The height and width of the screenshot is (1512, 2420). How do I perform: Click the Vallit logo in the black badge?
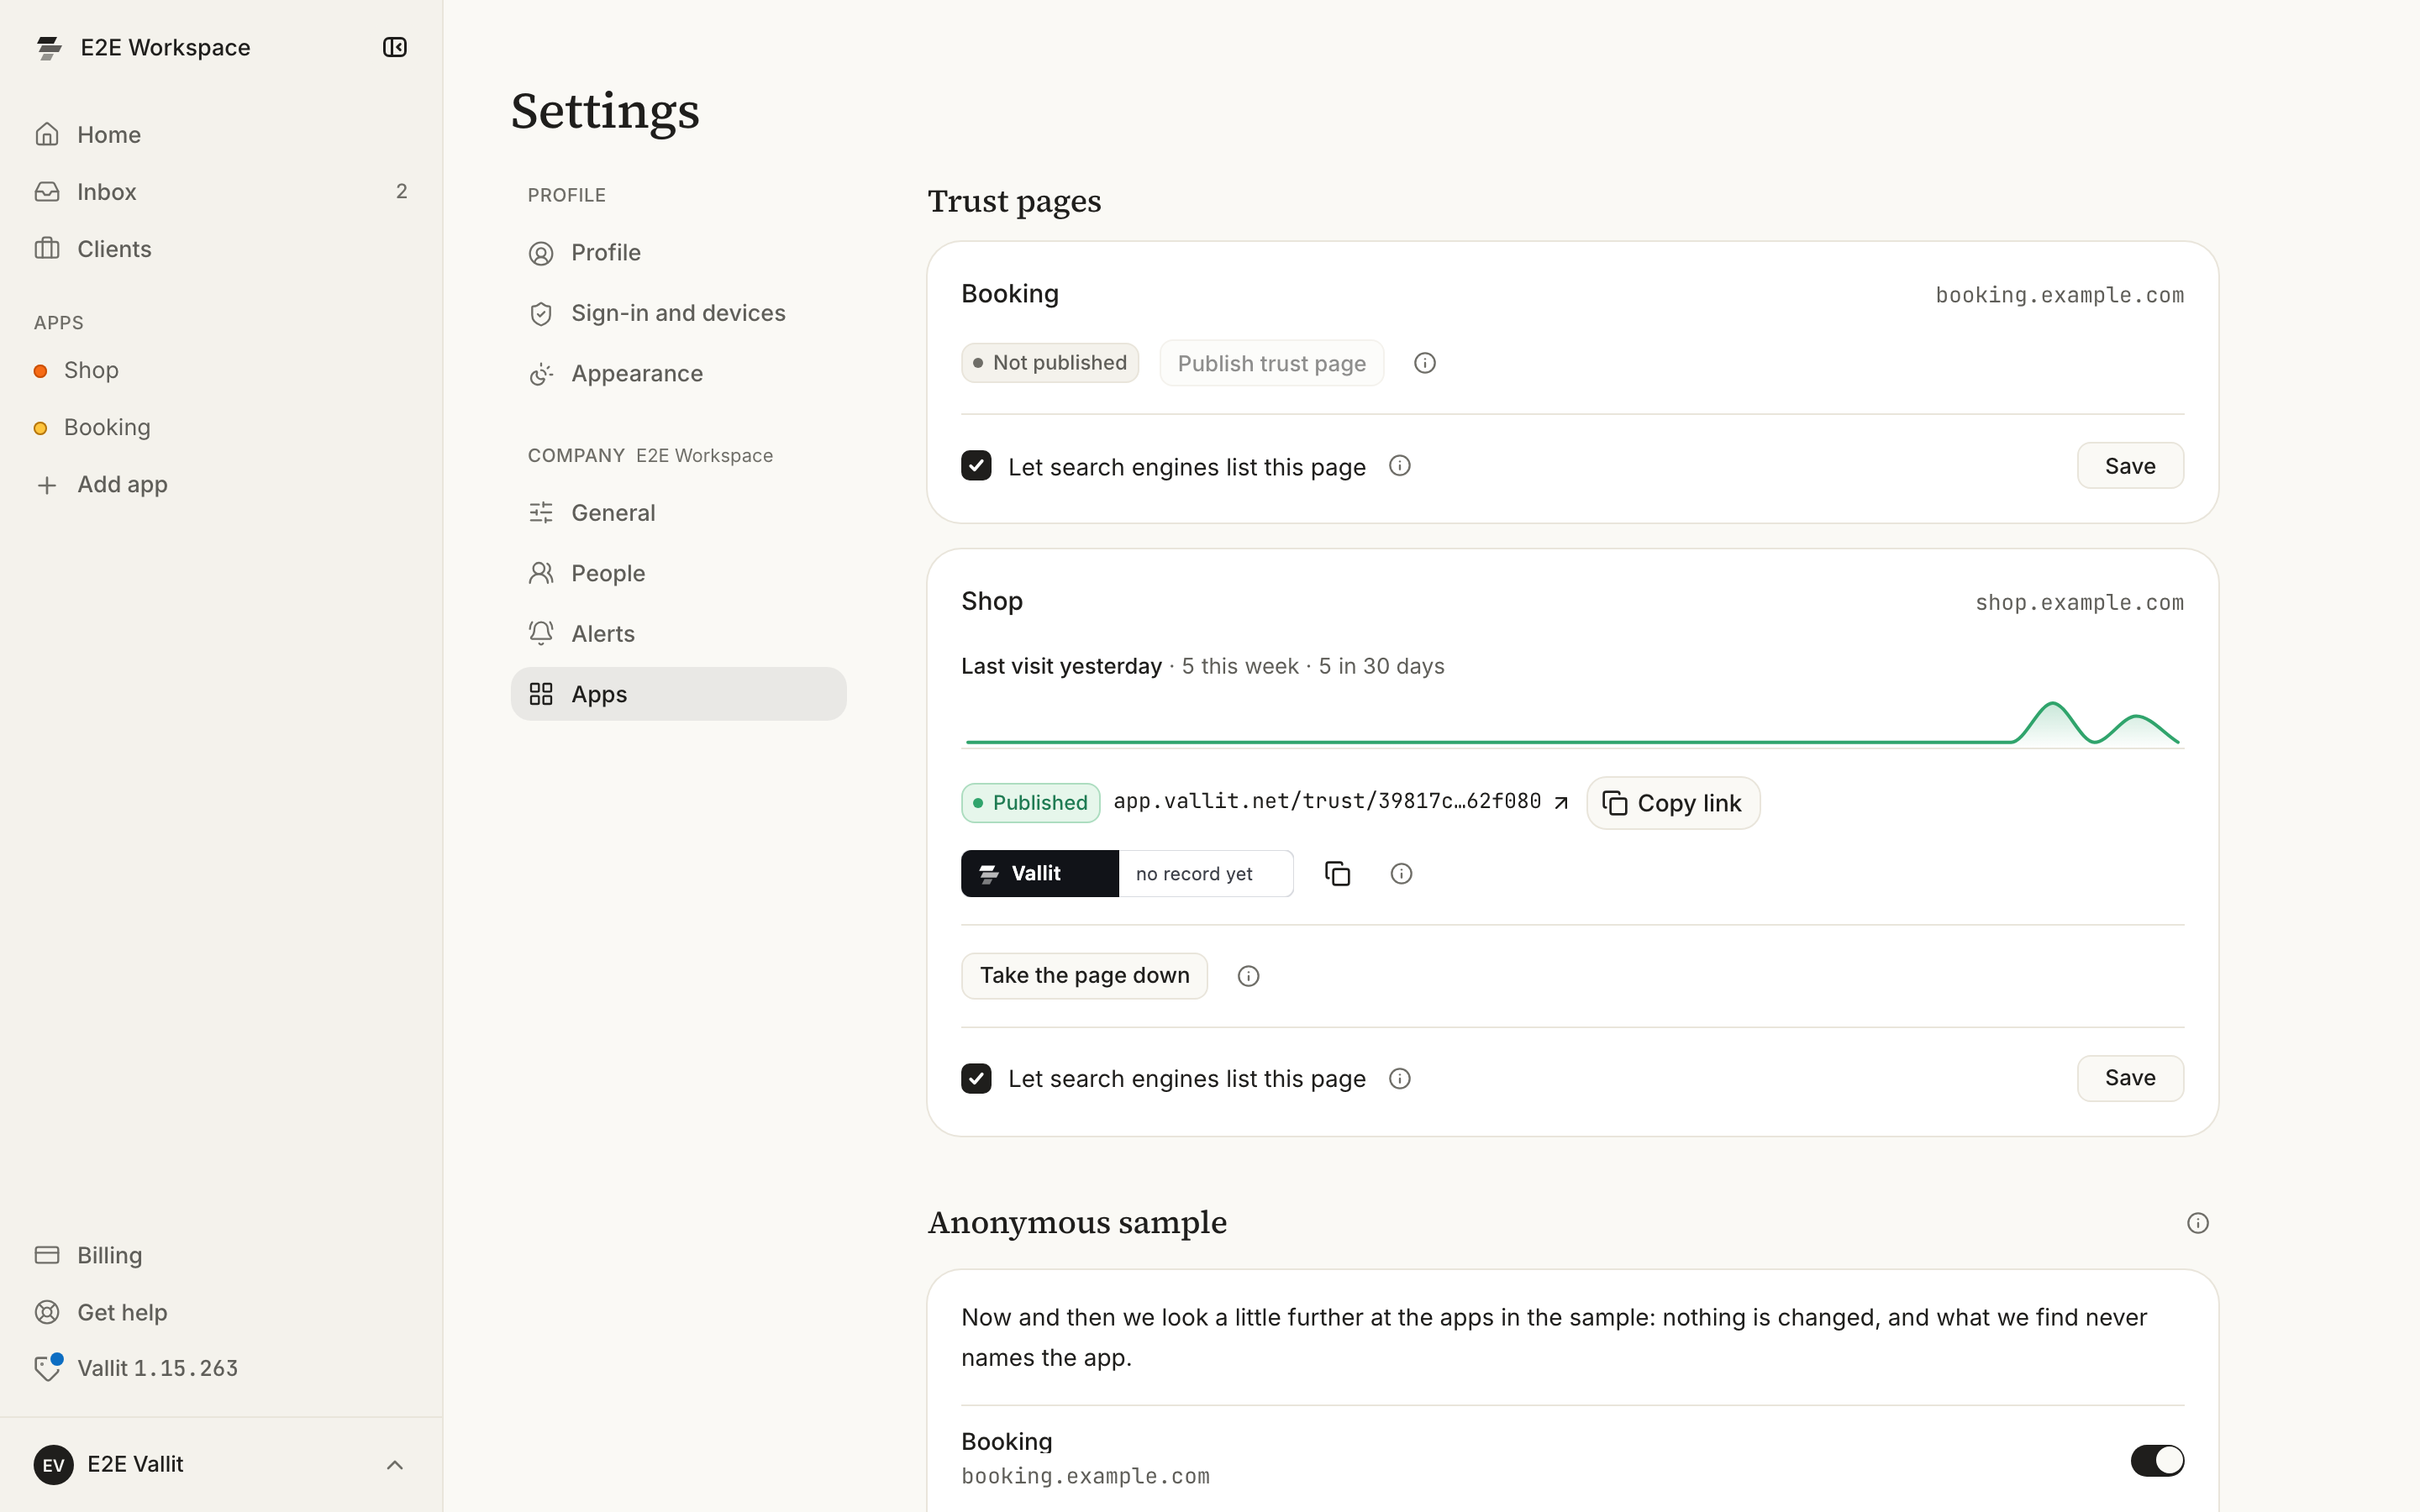coord(989,874)
